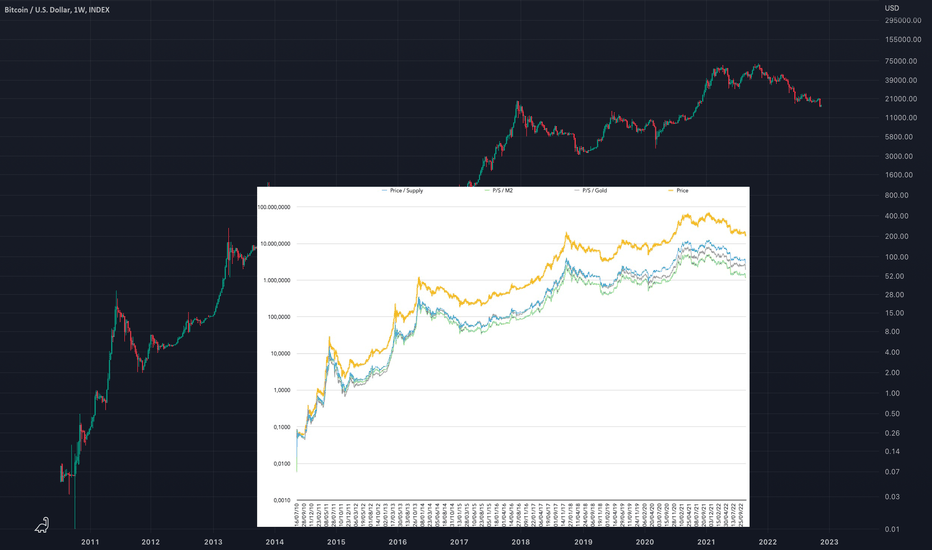Image resolution: width=932 pixels, height=550 pixels.
Task: Click the 0,0010 label on inset chart
Action: click(x=282, y=501)
